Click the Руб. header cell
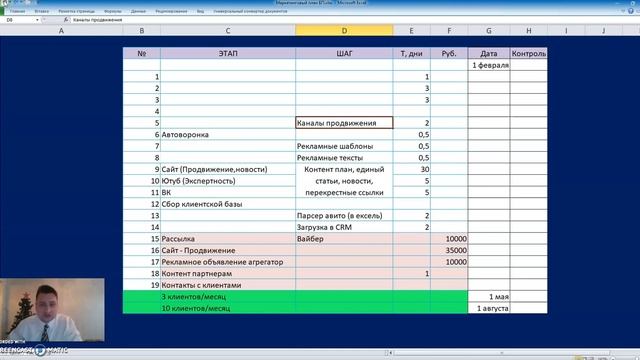This screenshot has height=360, width=640. (449, 53)
